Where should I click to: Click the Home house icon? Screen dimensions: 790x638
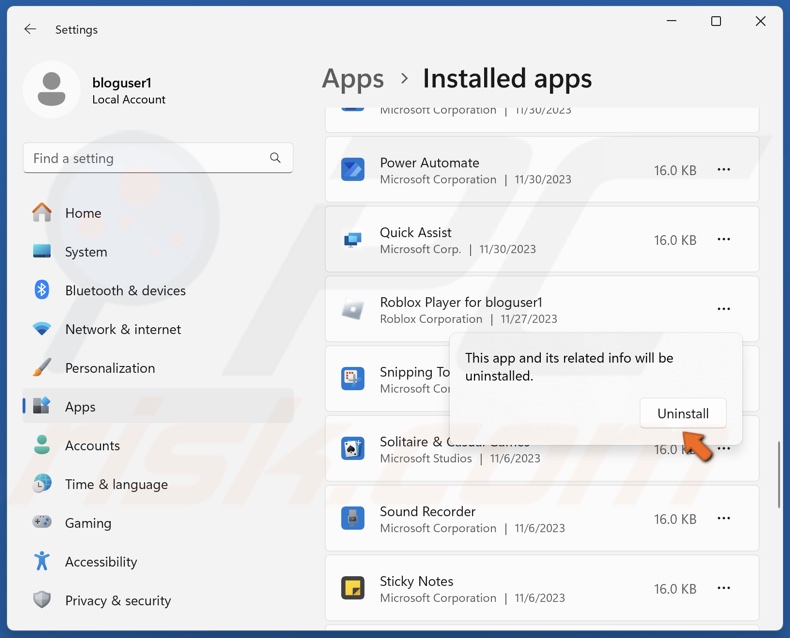42,213
